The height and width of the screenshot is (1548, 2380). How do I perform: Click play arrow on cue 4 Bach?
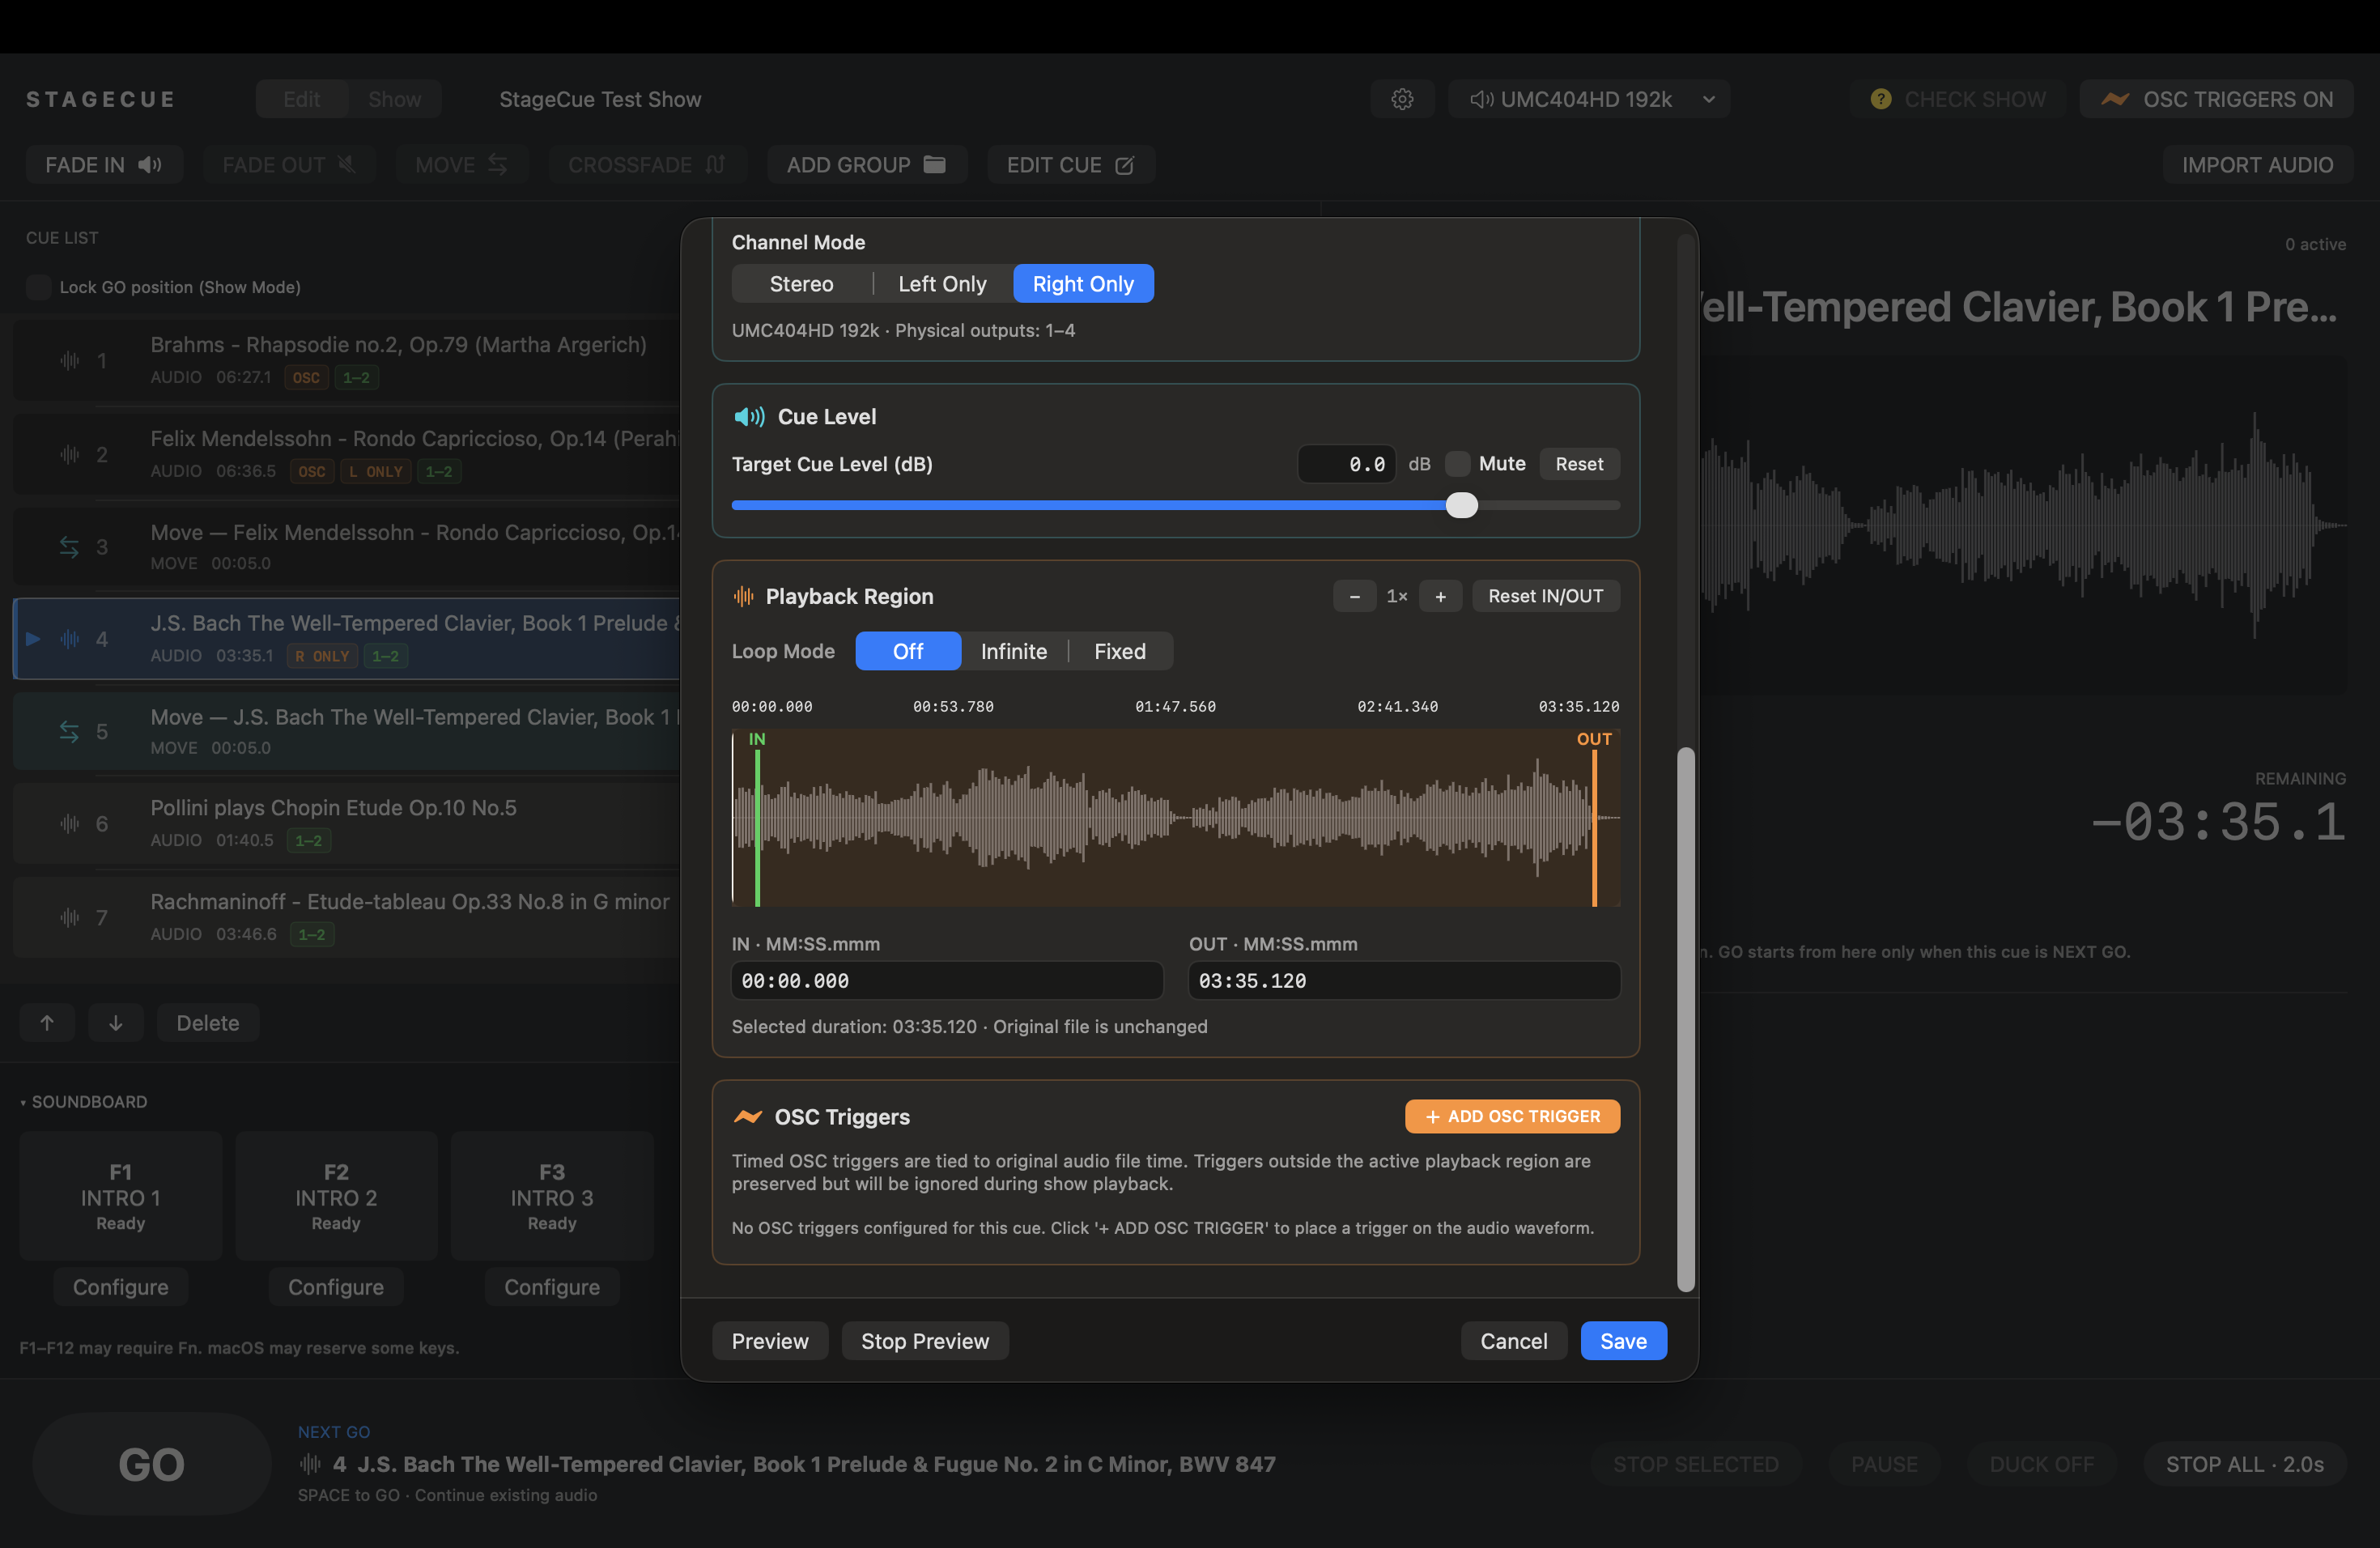point(33,639)
